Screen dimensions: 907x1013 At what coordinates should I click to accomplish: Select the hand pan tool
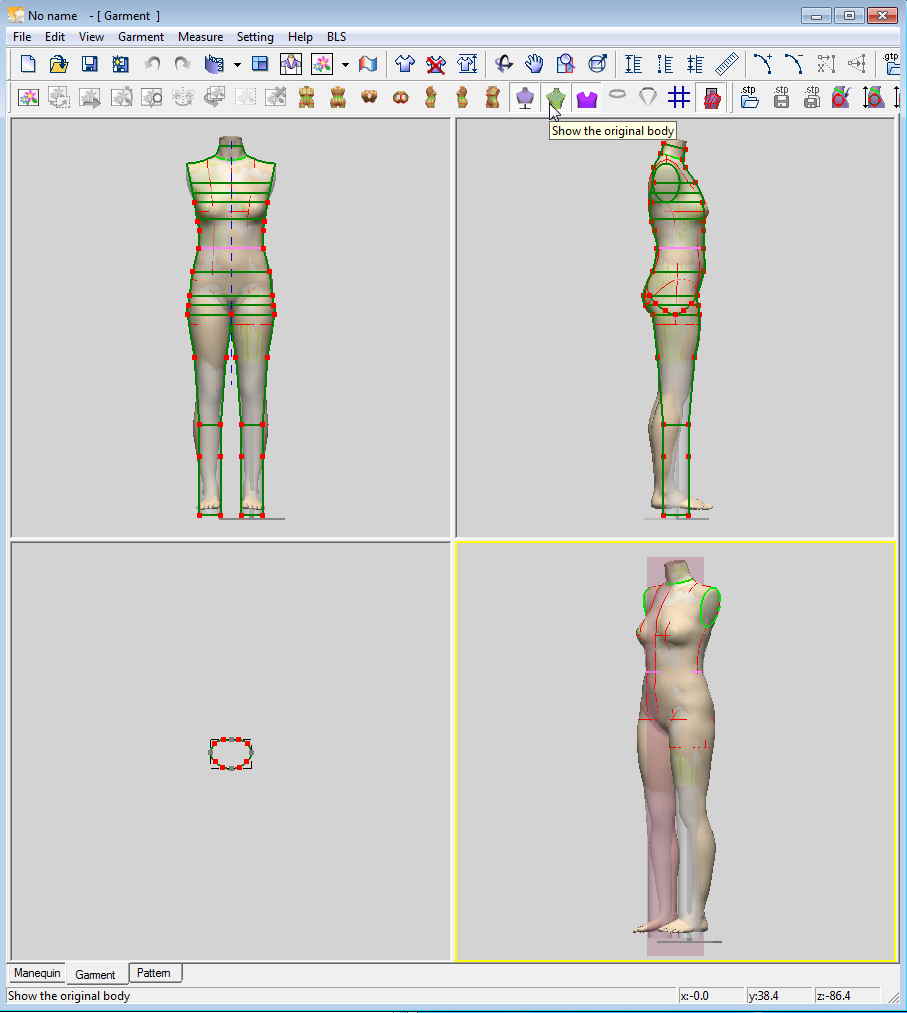[534, 63]
